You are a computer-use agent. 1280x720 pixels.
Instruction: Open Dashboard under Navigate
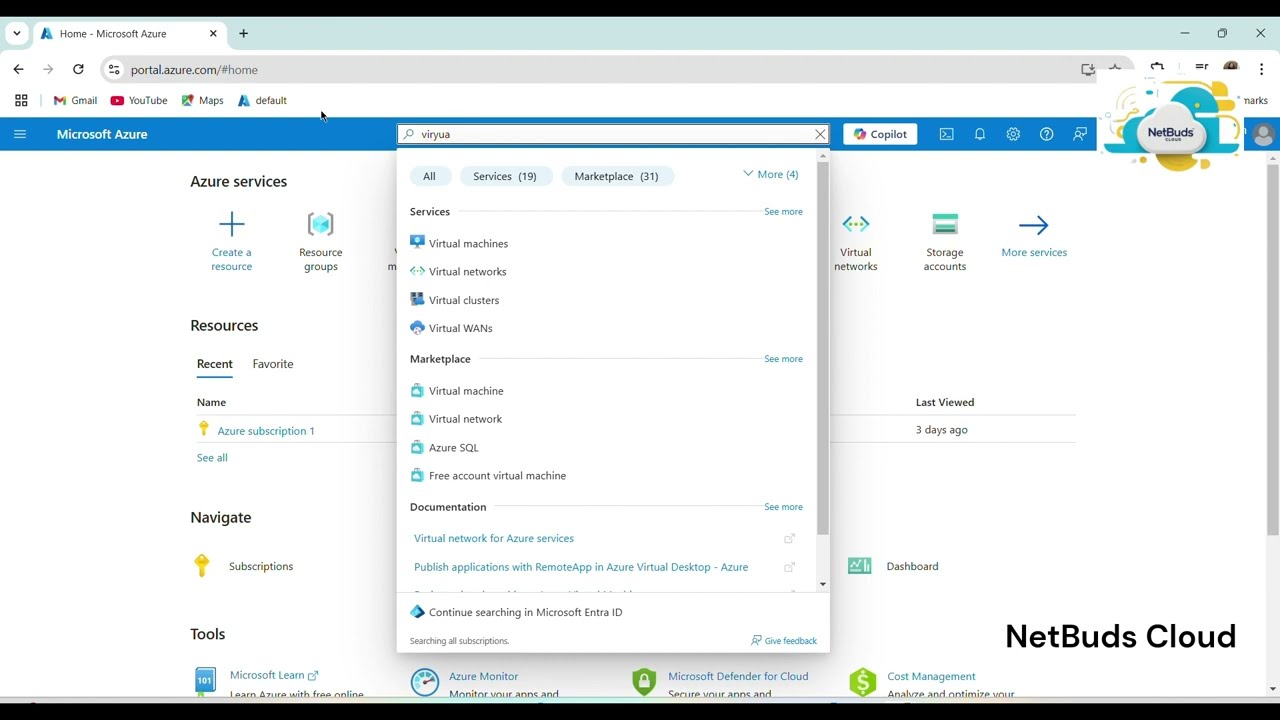point(912,566)
